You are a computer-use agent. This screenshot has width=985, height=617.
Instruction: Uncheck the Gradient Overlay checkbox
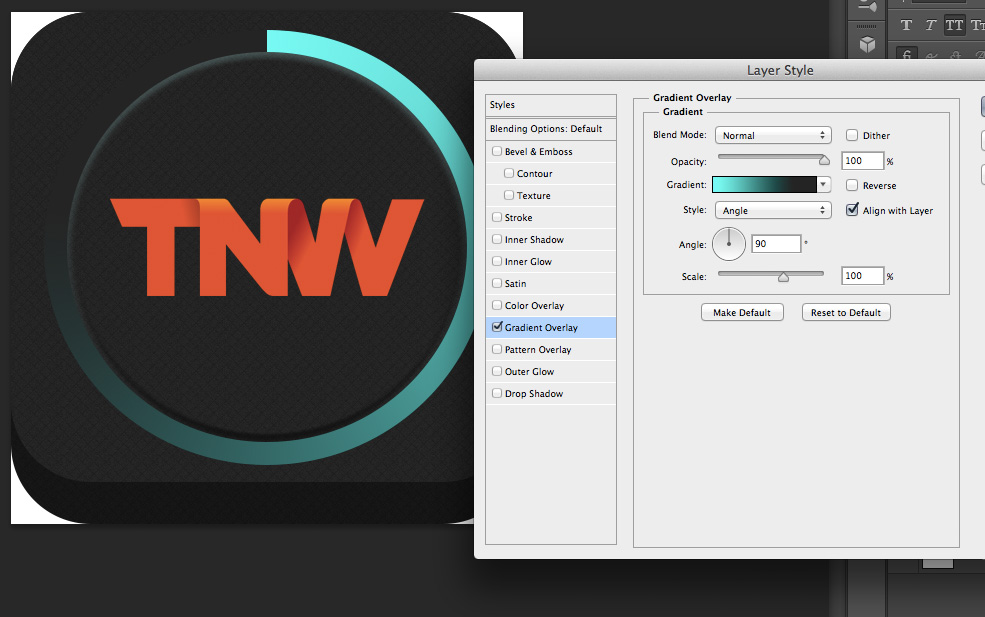(497, 327)
